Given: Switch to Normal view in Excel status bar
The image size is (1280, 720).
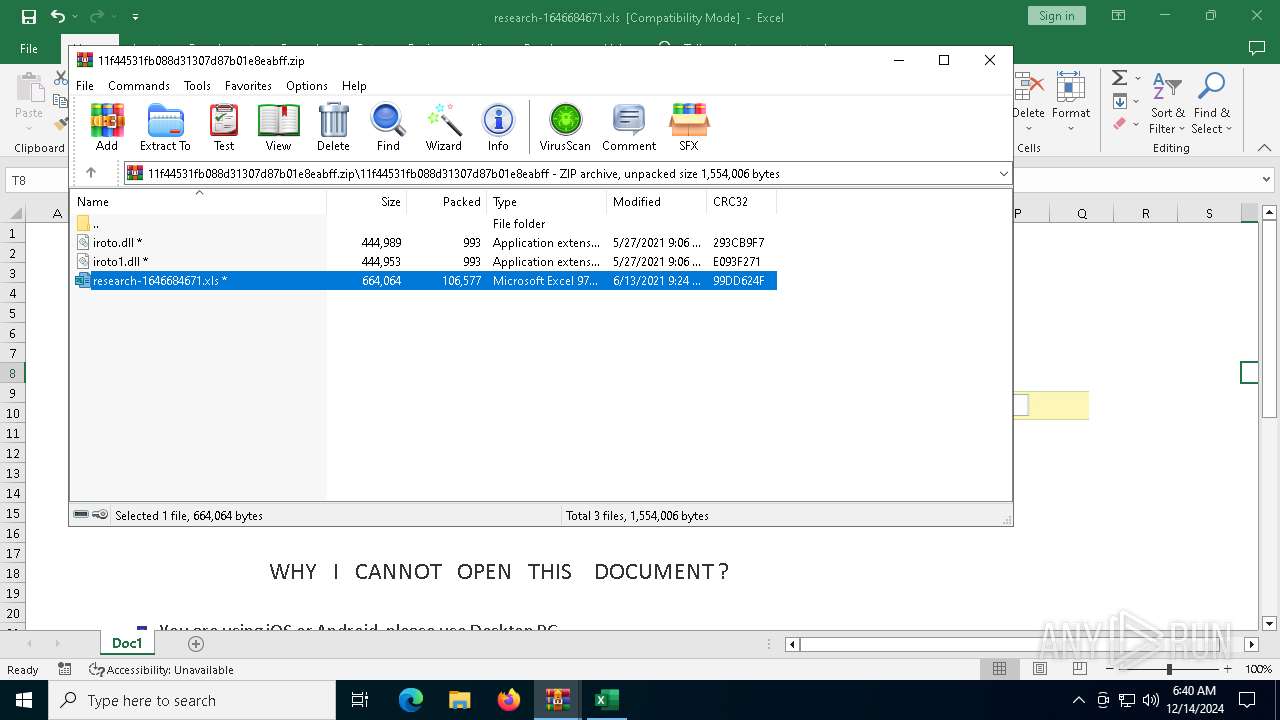Looking at the screenshot, I should [x=999, y=669].
